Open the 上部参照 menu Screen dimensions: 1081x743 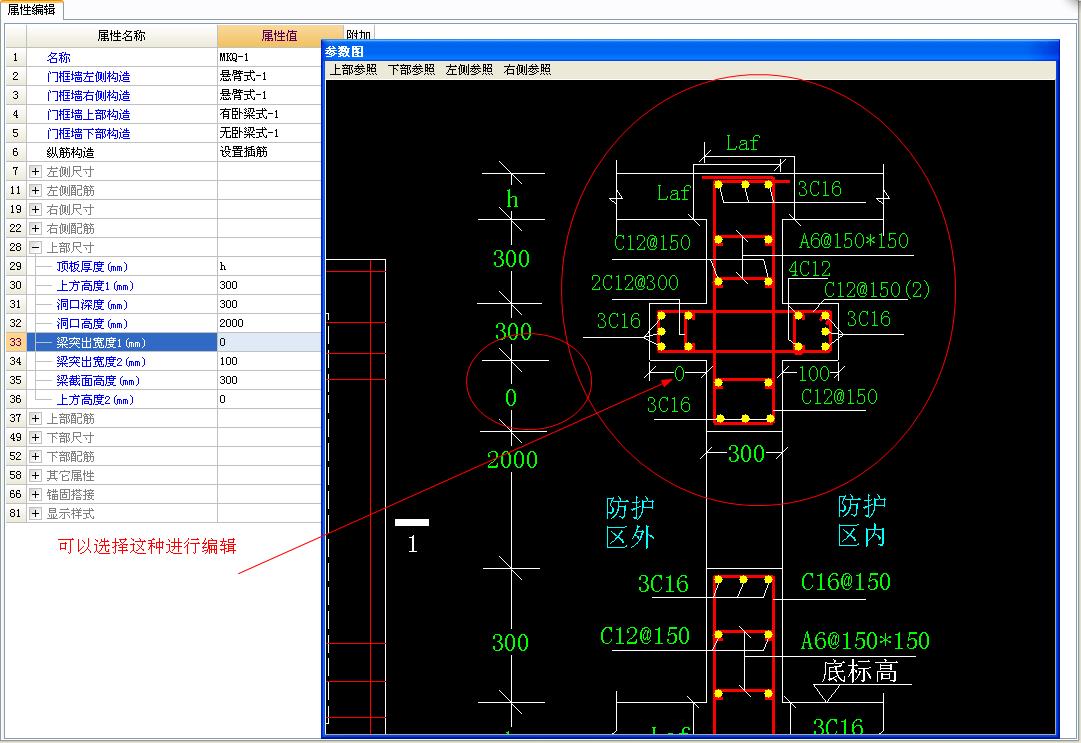point(353,70)
